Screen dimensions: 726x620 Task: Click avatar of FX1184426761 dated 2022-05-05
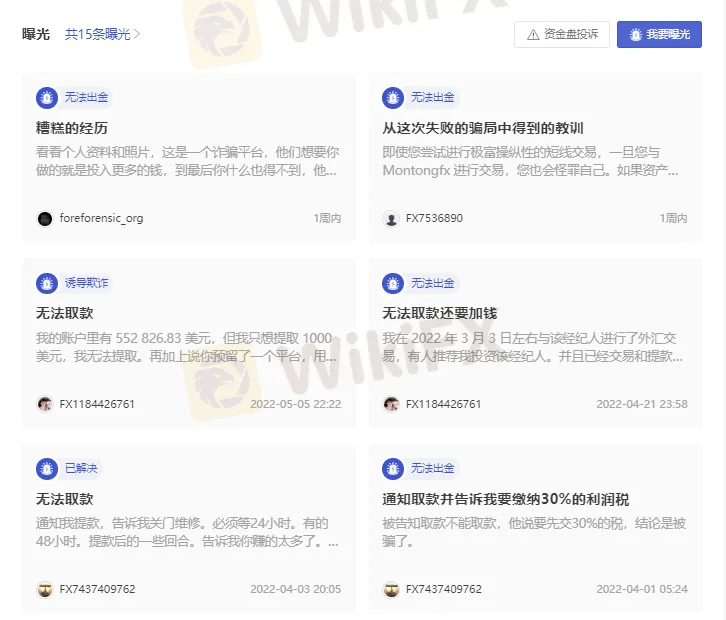click(45, 404)
